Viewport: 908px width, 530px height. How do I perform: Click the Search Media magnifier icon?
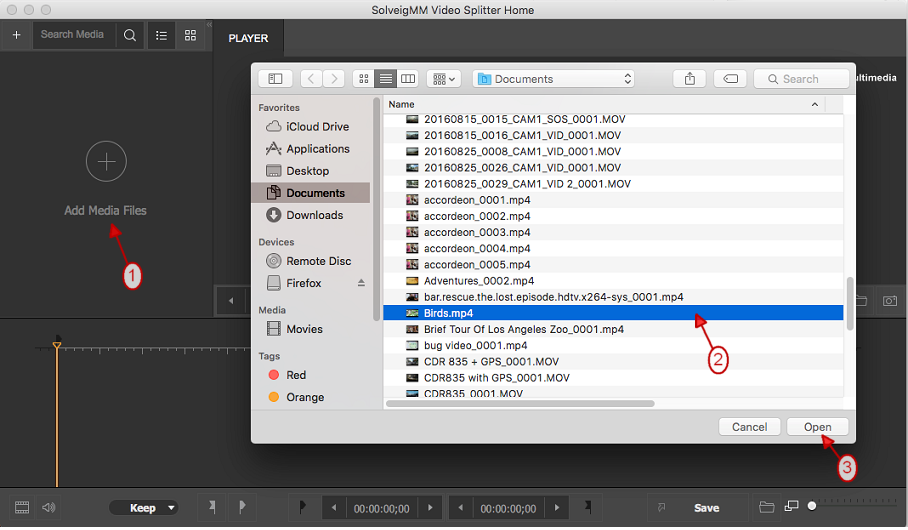130,35
